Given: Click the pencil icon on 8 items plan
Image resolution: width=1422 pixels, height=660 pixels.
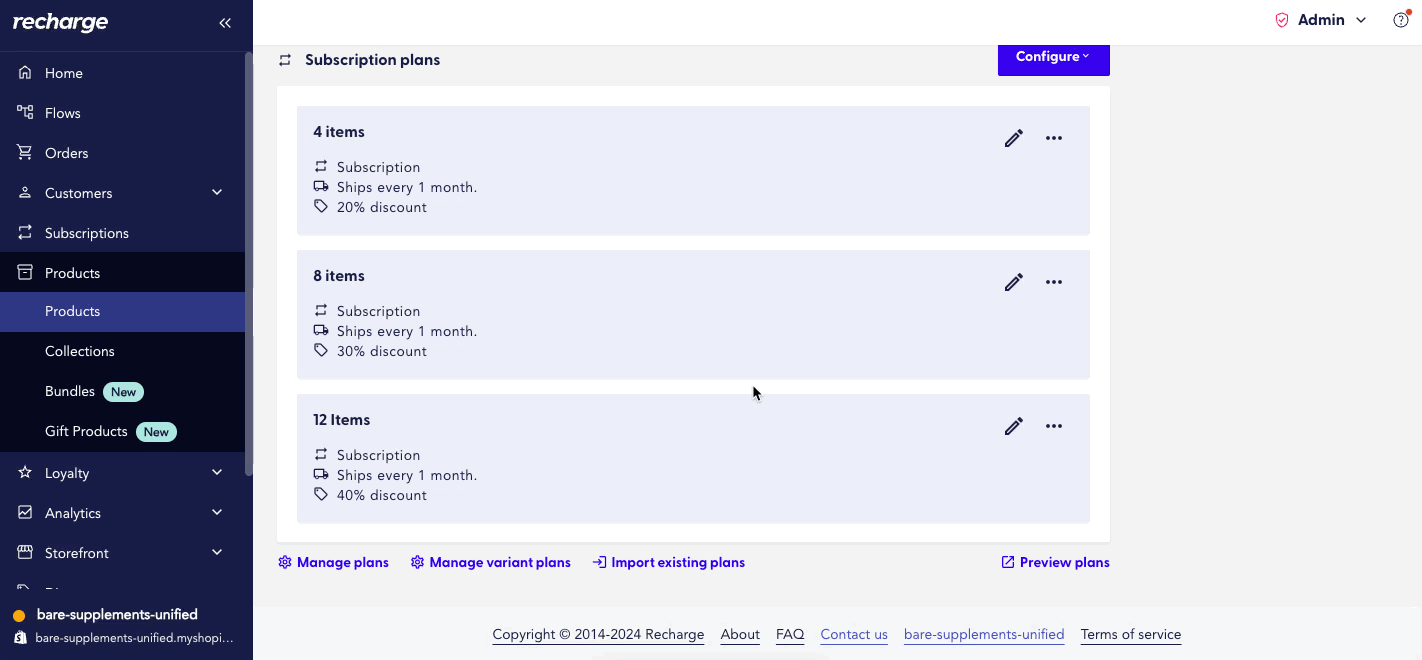Looking at the screenshot, I should (x=1014, y=282).
